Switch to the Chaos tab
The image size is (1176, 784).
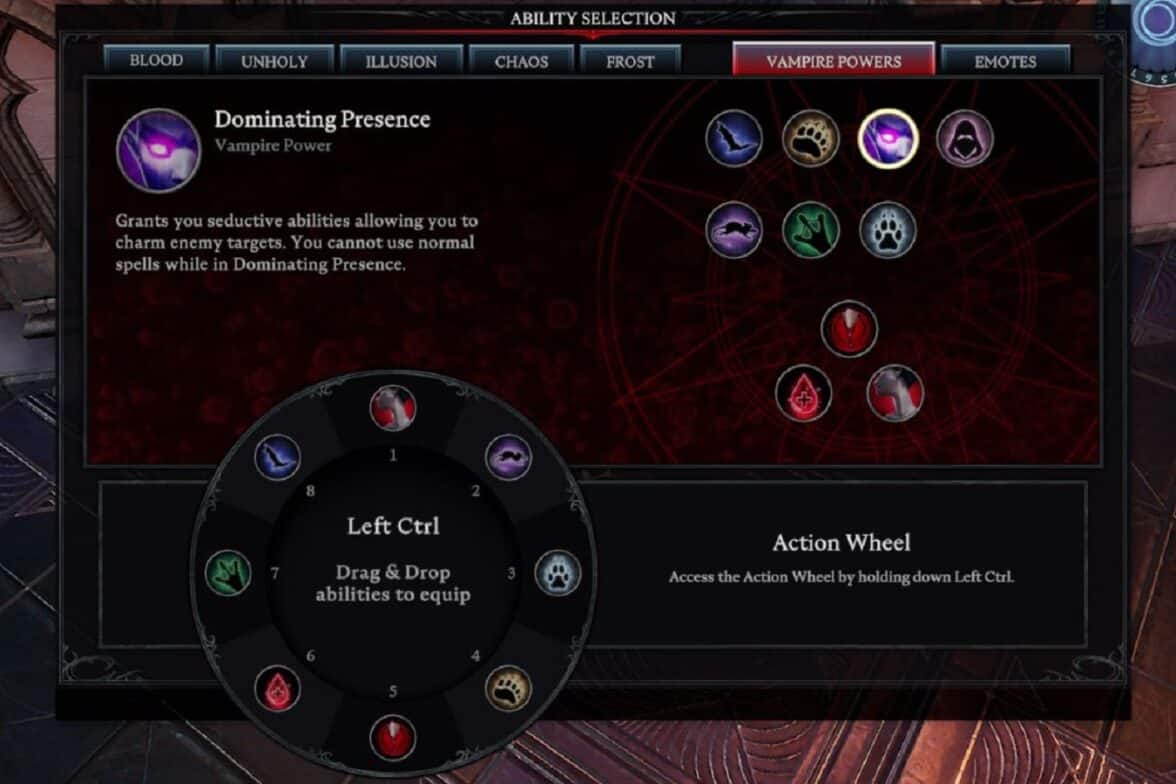point(521,61)
